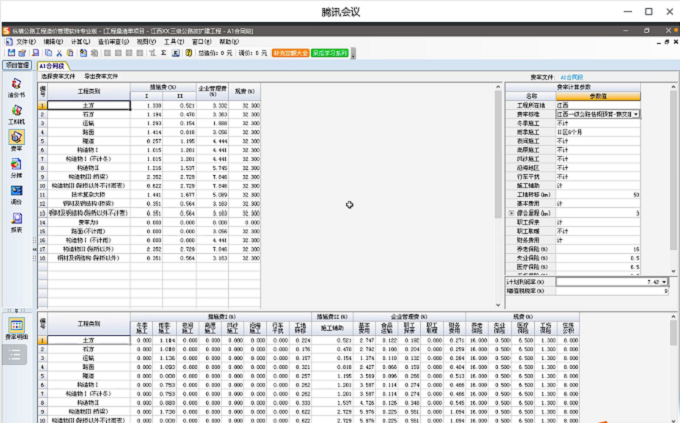Open the toolbar overflow arrow after green button
This screenshot has width=680, height=423.
tap(353, 53)
